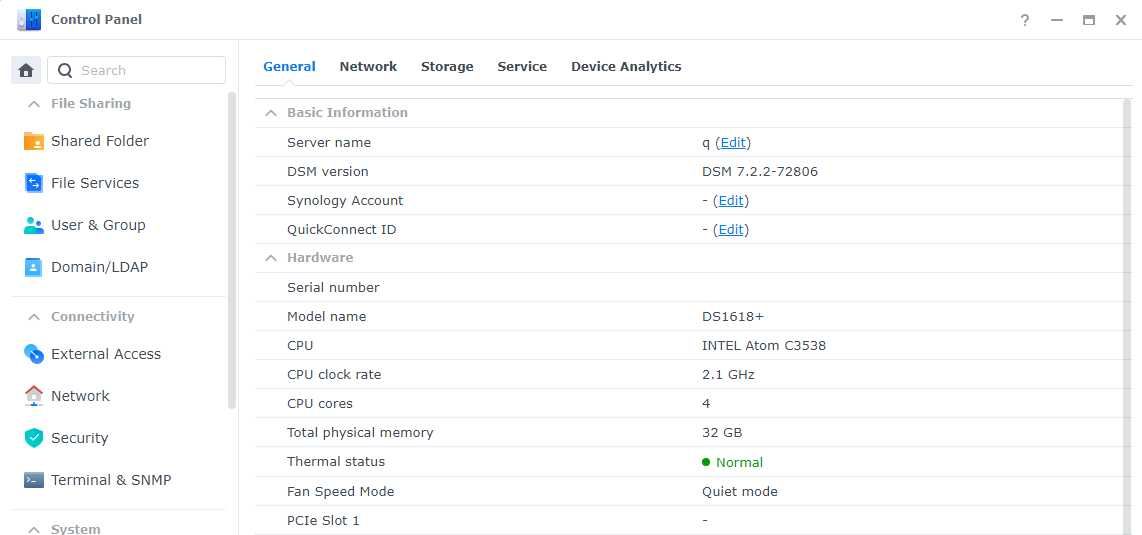The width and height of the screenshot is (1142, 535).
Task: Open the Device Analytics tab
Action: 626,66
